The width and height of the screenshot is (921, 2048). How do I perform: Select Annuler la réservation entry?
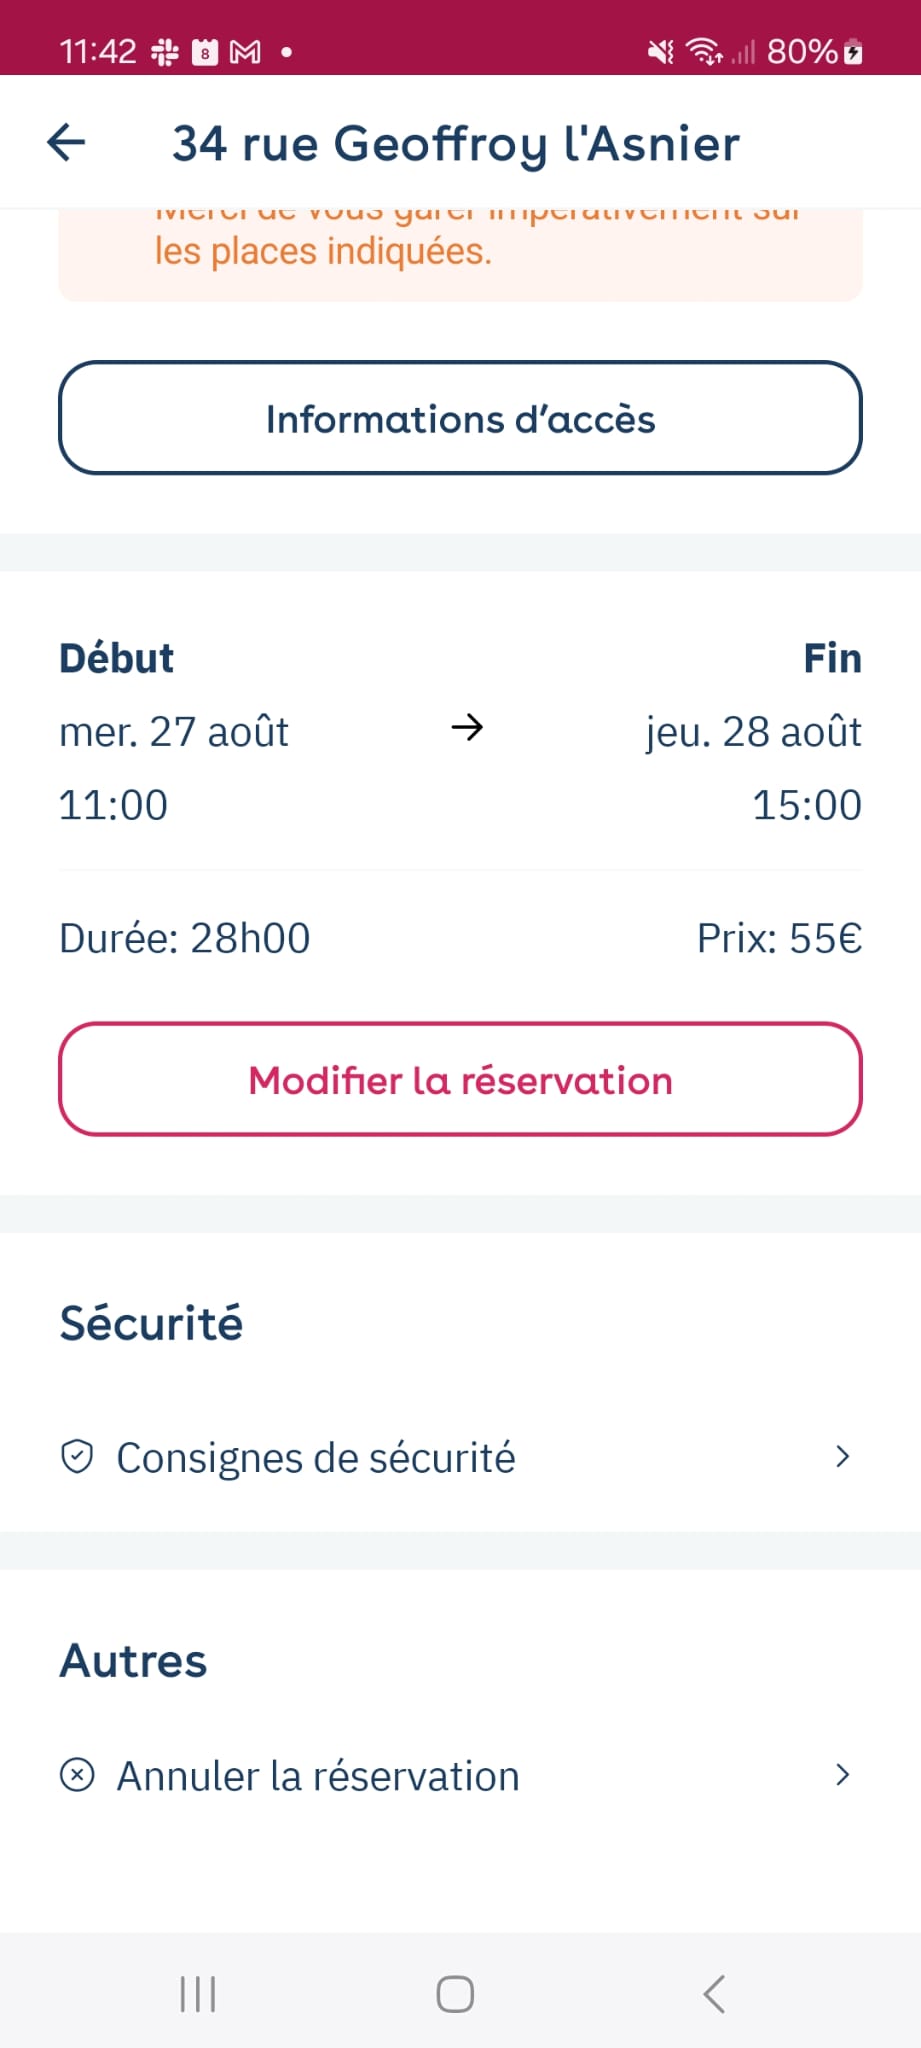tap(460, 1775)
